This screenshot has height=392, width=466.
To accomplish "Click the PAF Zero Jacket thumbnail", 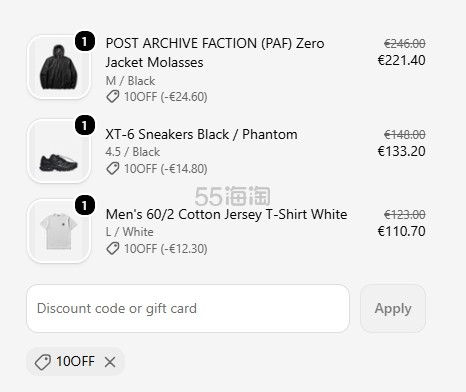I will click(x=59, y=67).
